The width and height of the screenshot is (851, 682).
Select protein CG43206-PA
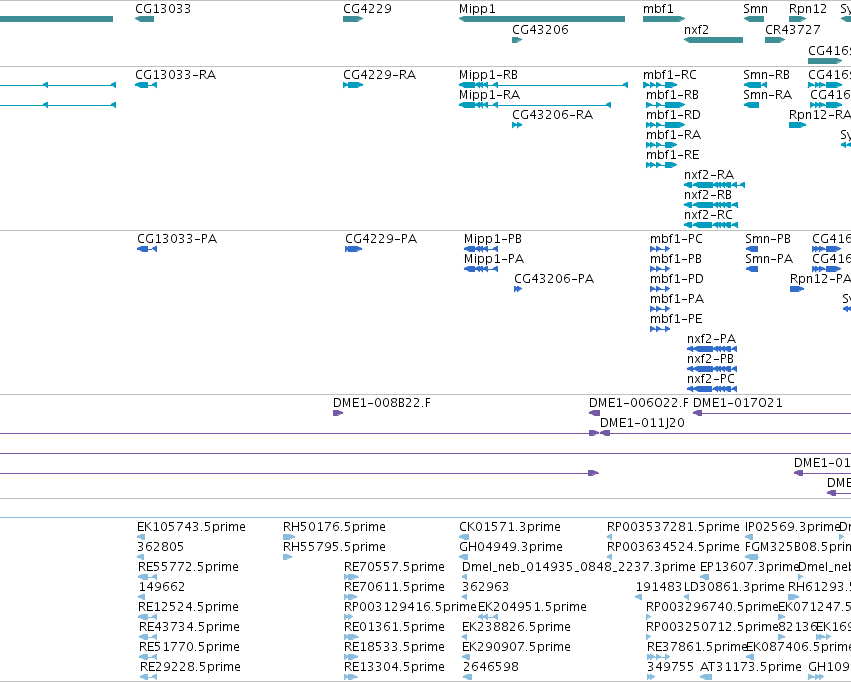point(518,289)
